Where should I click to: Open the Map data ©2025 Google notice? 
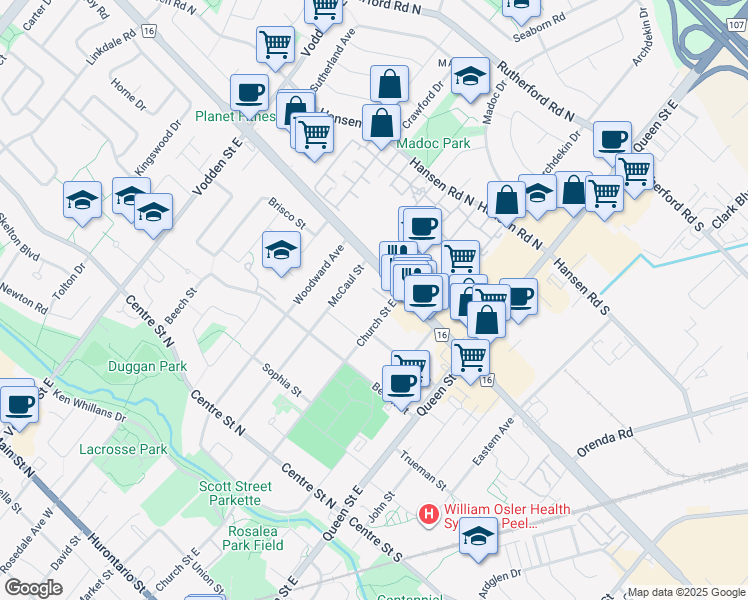click(686, 591)
